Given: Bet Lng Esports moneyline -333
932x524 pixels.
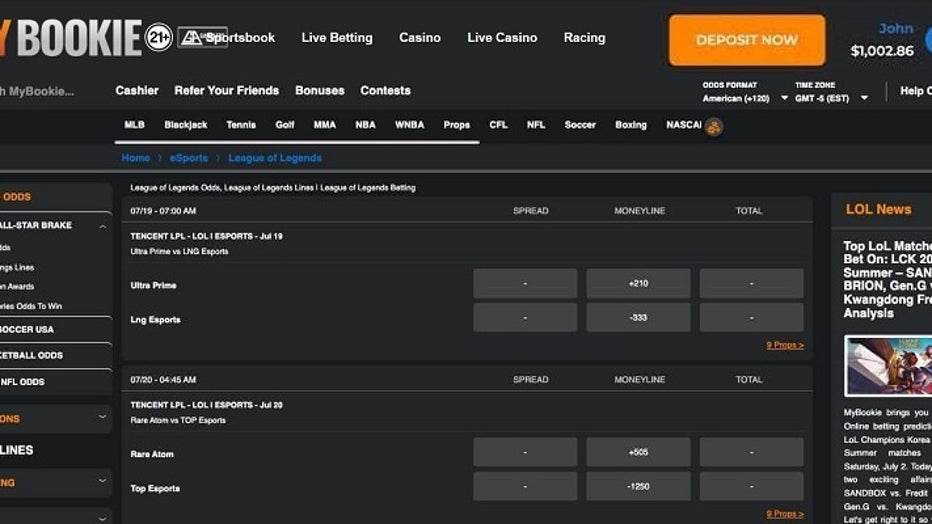Looking at the screenshot, I should coord(638,318).
